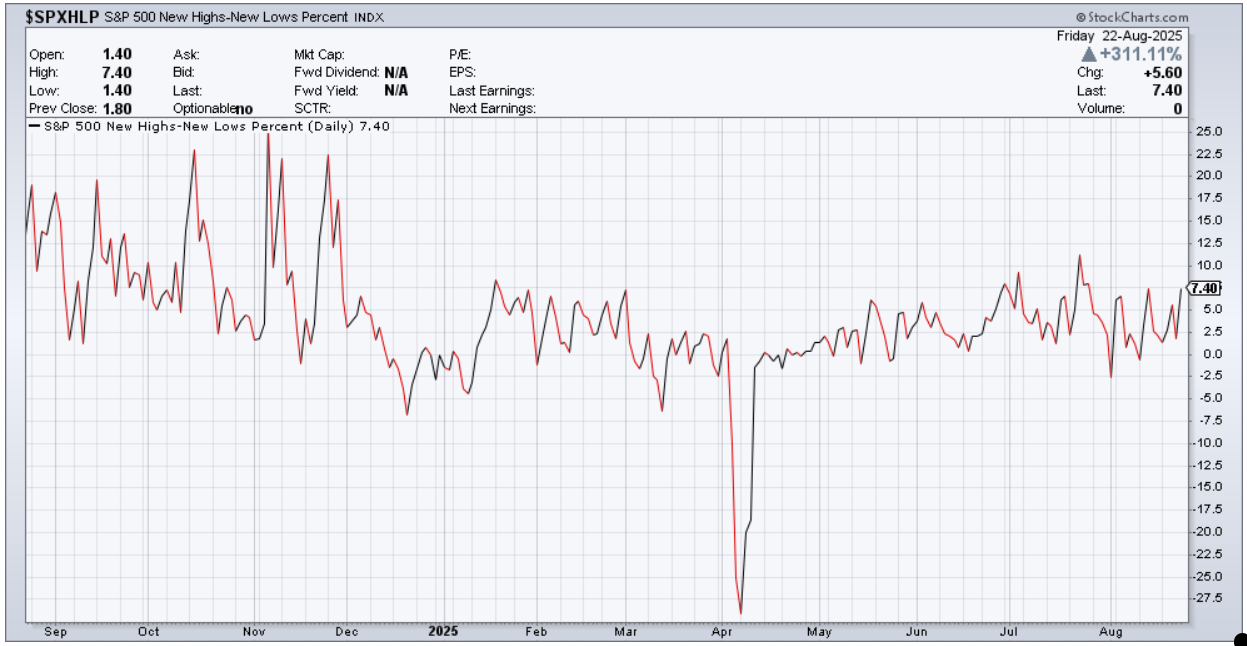Click the High value 7.40
Viewport: 1247px width, 646px height.
pos(116,72)
